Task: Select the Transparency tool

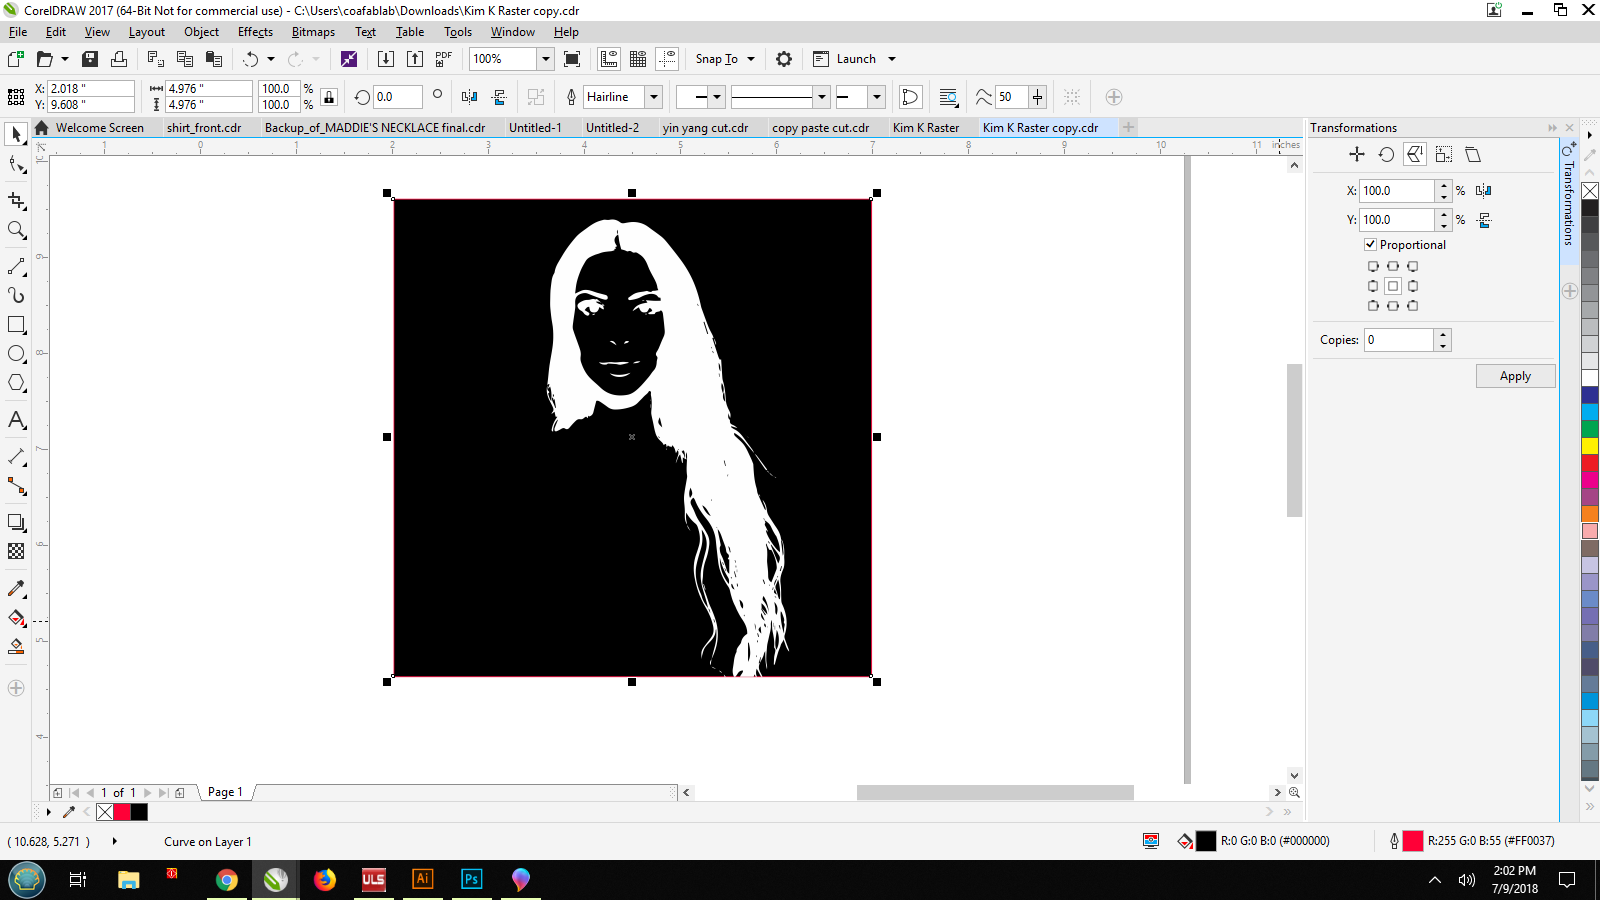Action: (16, 551)
